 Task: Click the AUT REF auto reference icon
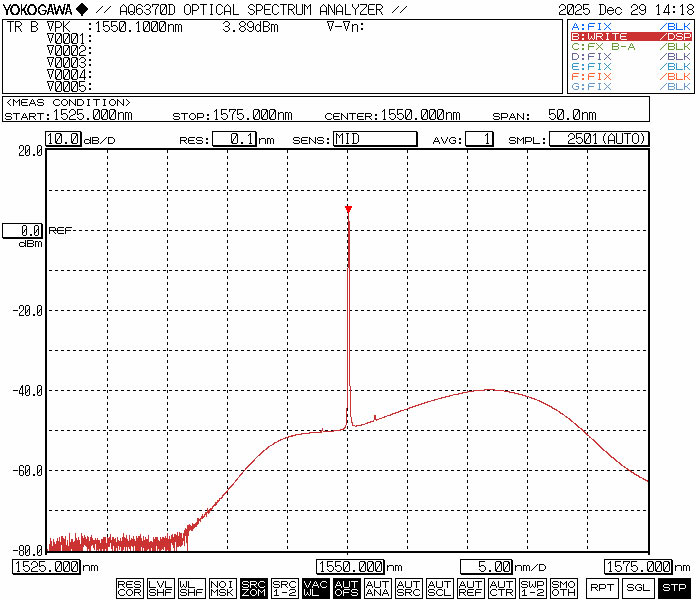coord(470,588)
